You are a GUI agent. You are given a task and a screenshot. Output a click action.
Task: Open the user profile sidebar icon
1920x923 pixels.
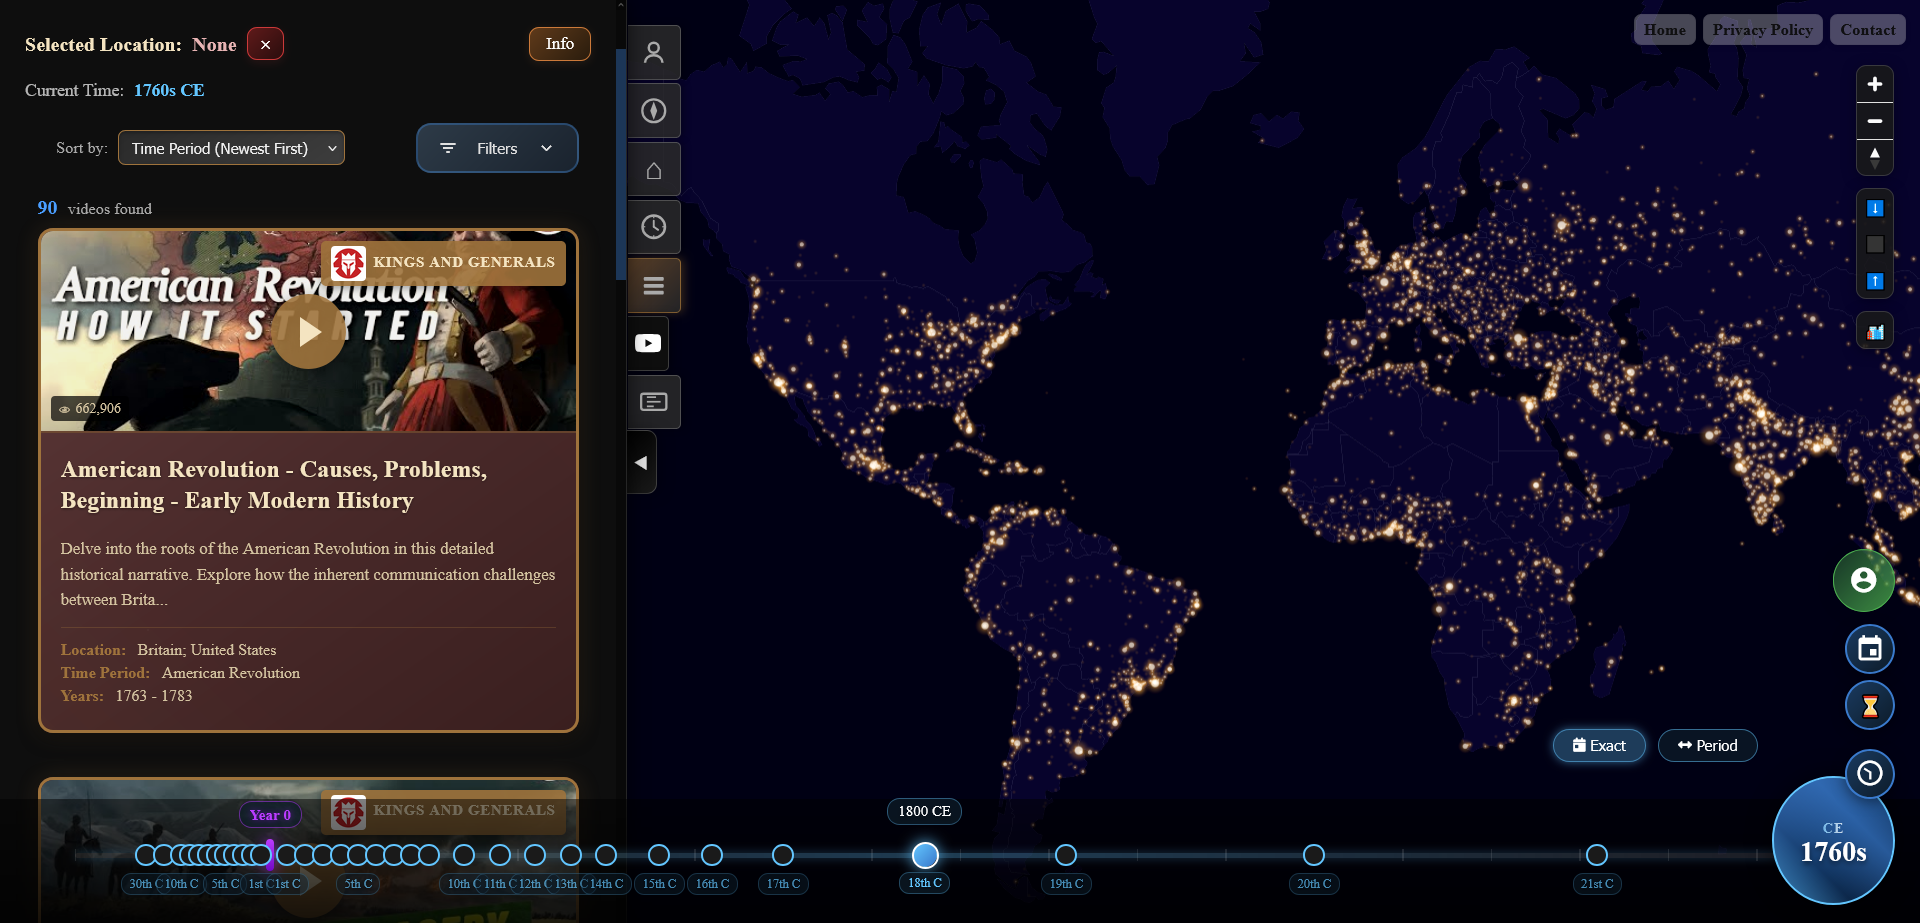click(654, 53)
